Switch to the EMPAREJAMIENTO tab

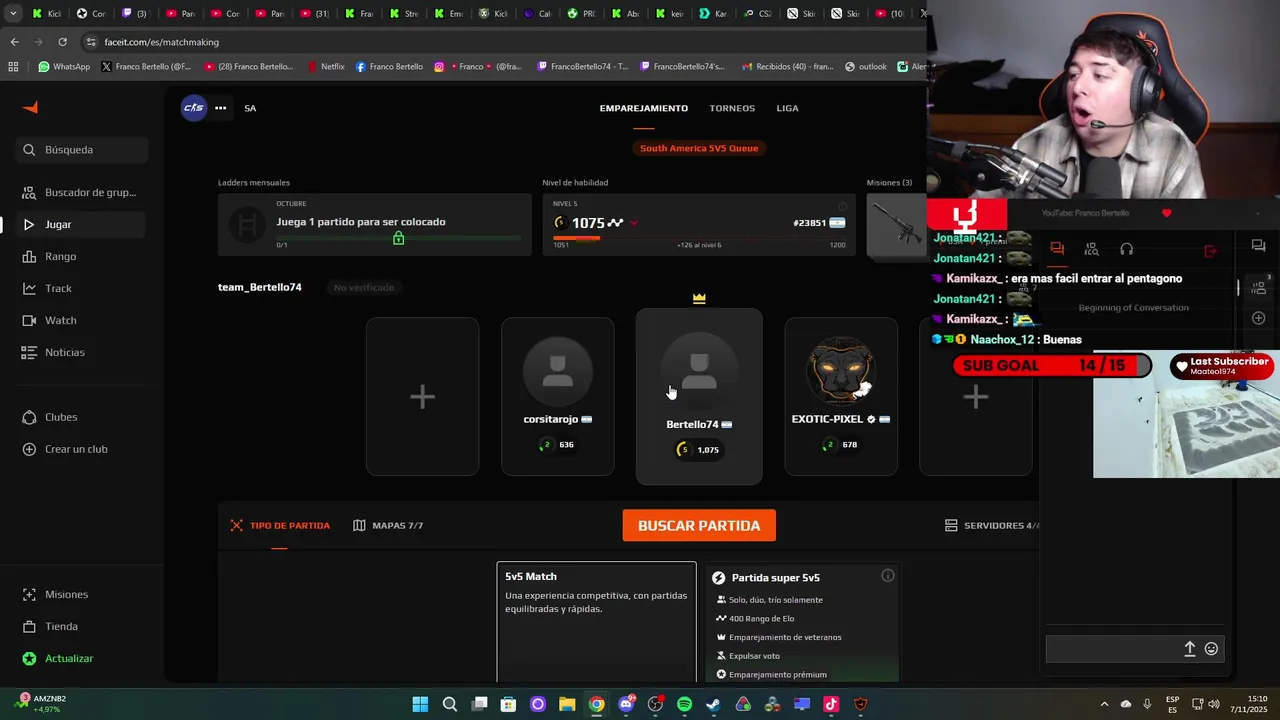[644, 108]
